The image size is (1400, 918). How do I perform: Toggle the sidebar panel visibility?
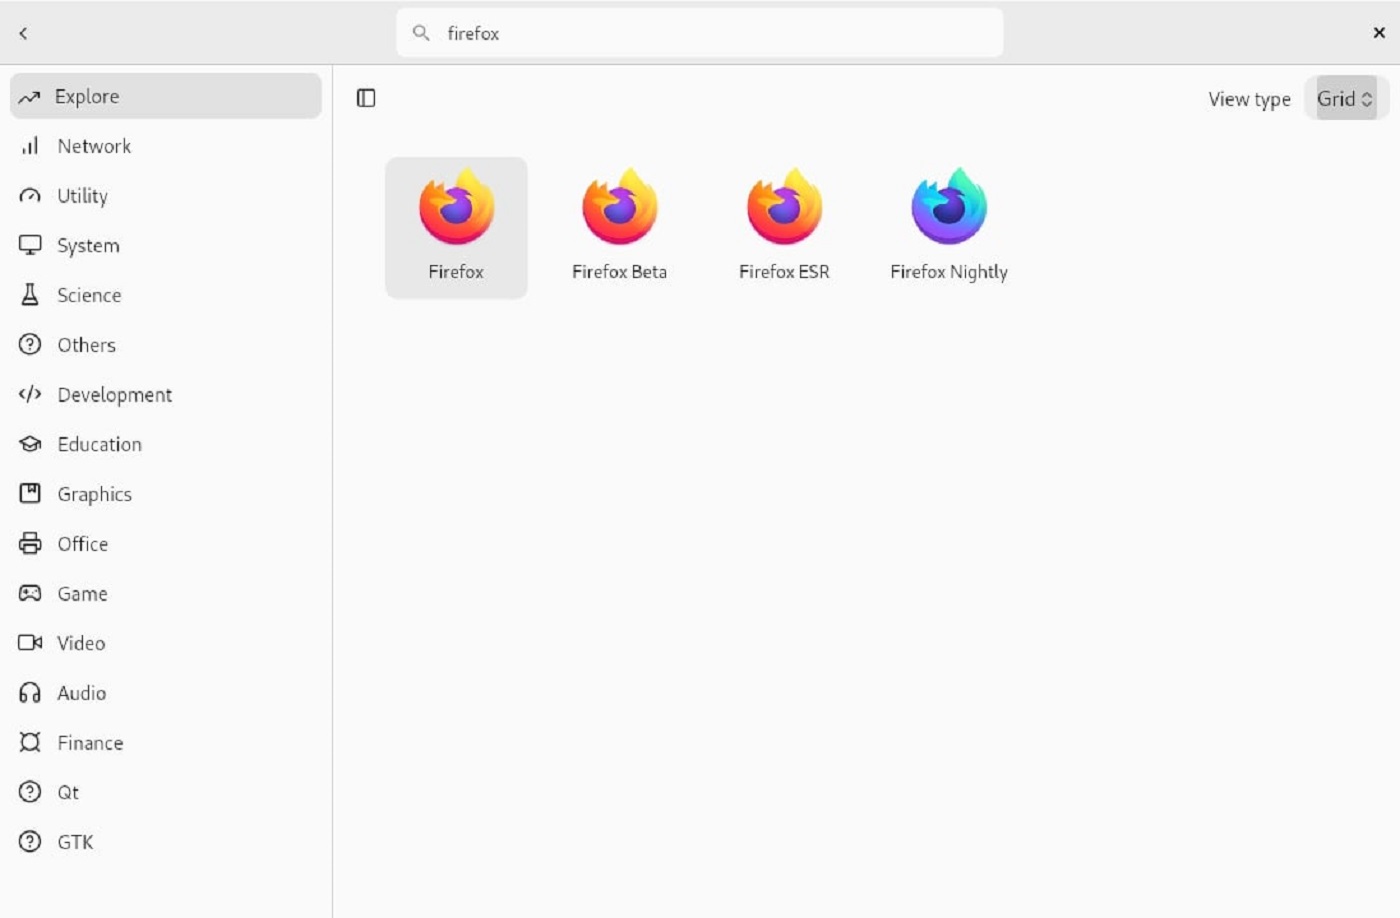[365, 97]
